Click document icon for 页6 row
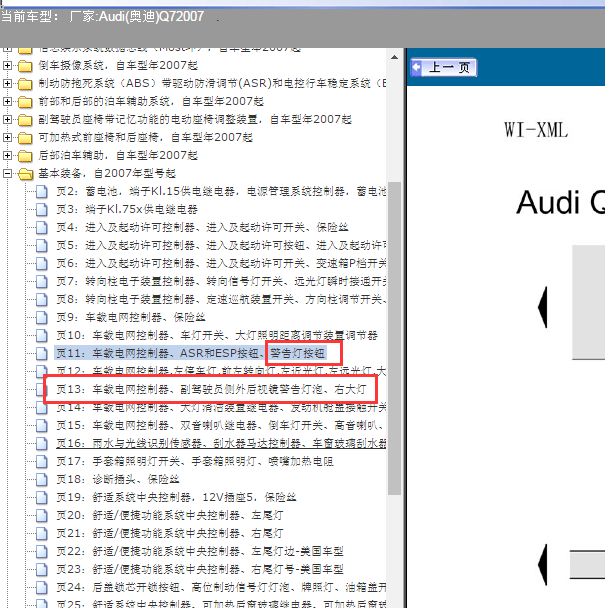Image resolution: width=605 pixels, height=608 pixels. click(42, 264)
